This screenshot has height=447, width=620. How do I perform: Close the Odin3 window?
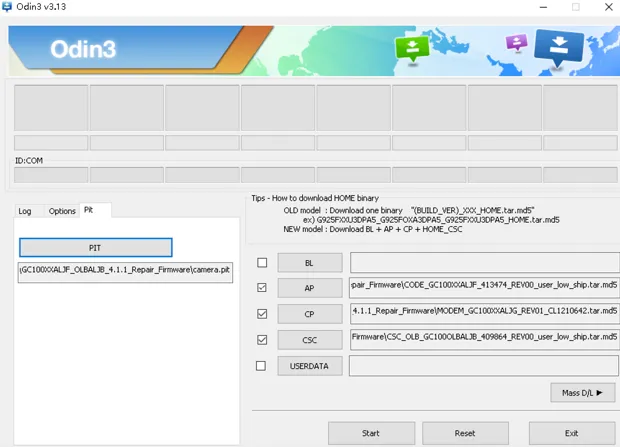pyautogui.click(x=609, y=7)
